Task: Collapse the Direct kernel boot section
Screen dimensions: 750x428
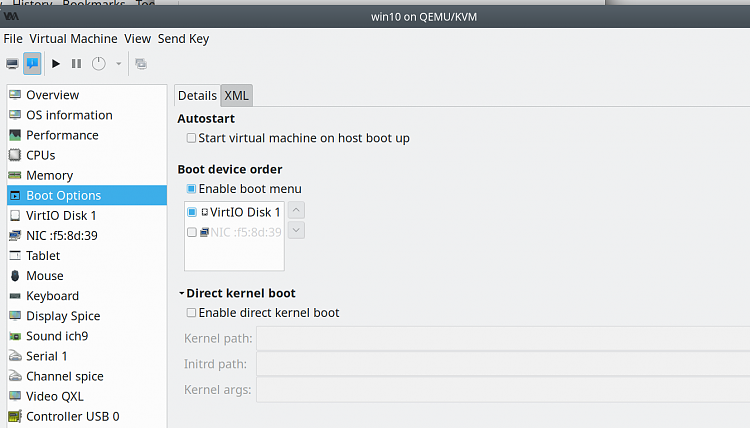Action: (x=182, y=293)
